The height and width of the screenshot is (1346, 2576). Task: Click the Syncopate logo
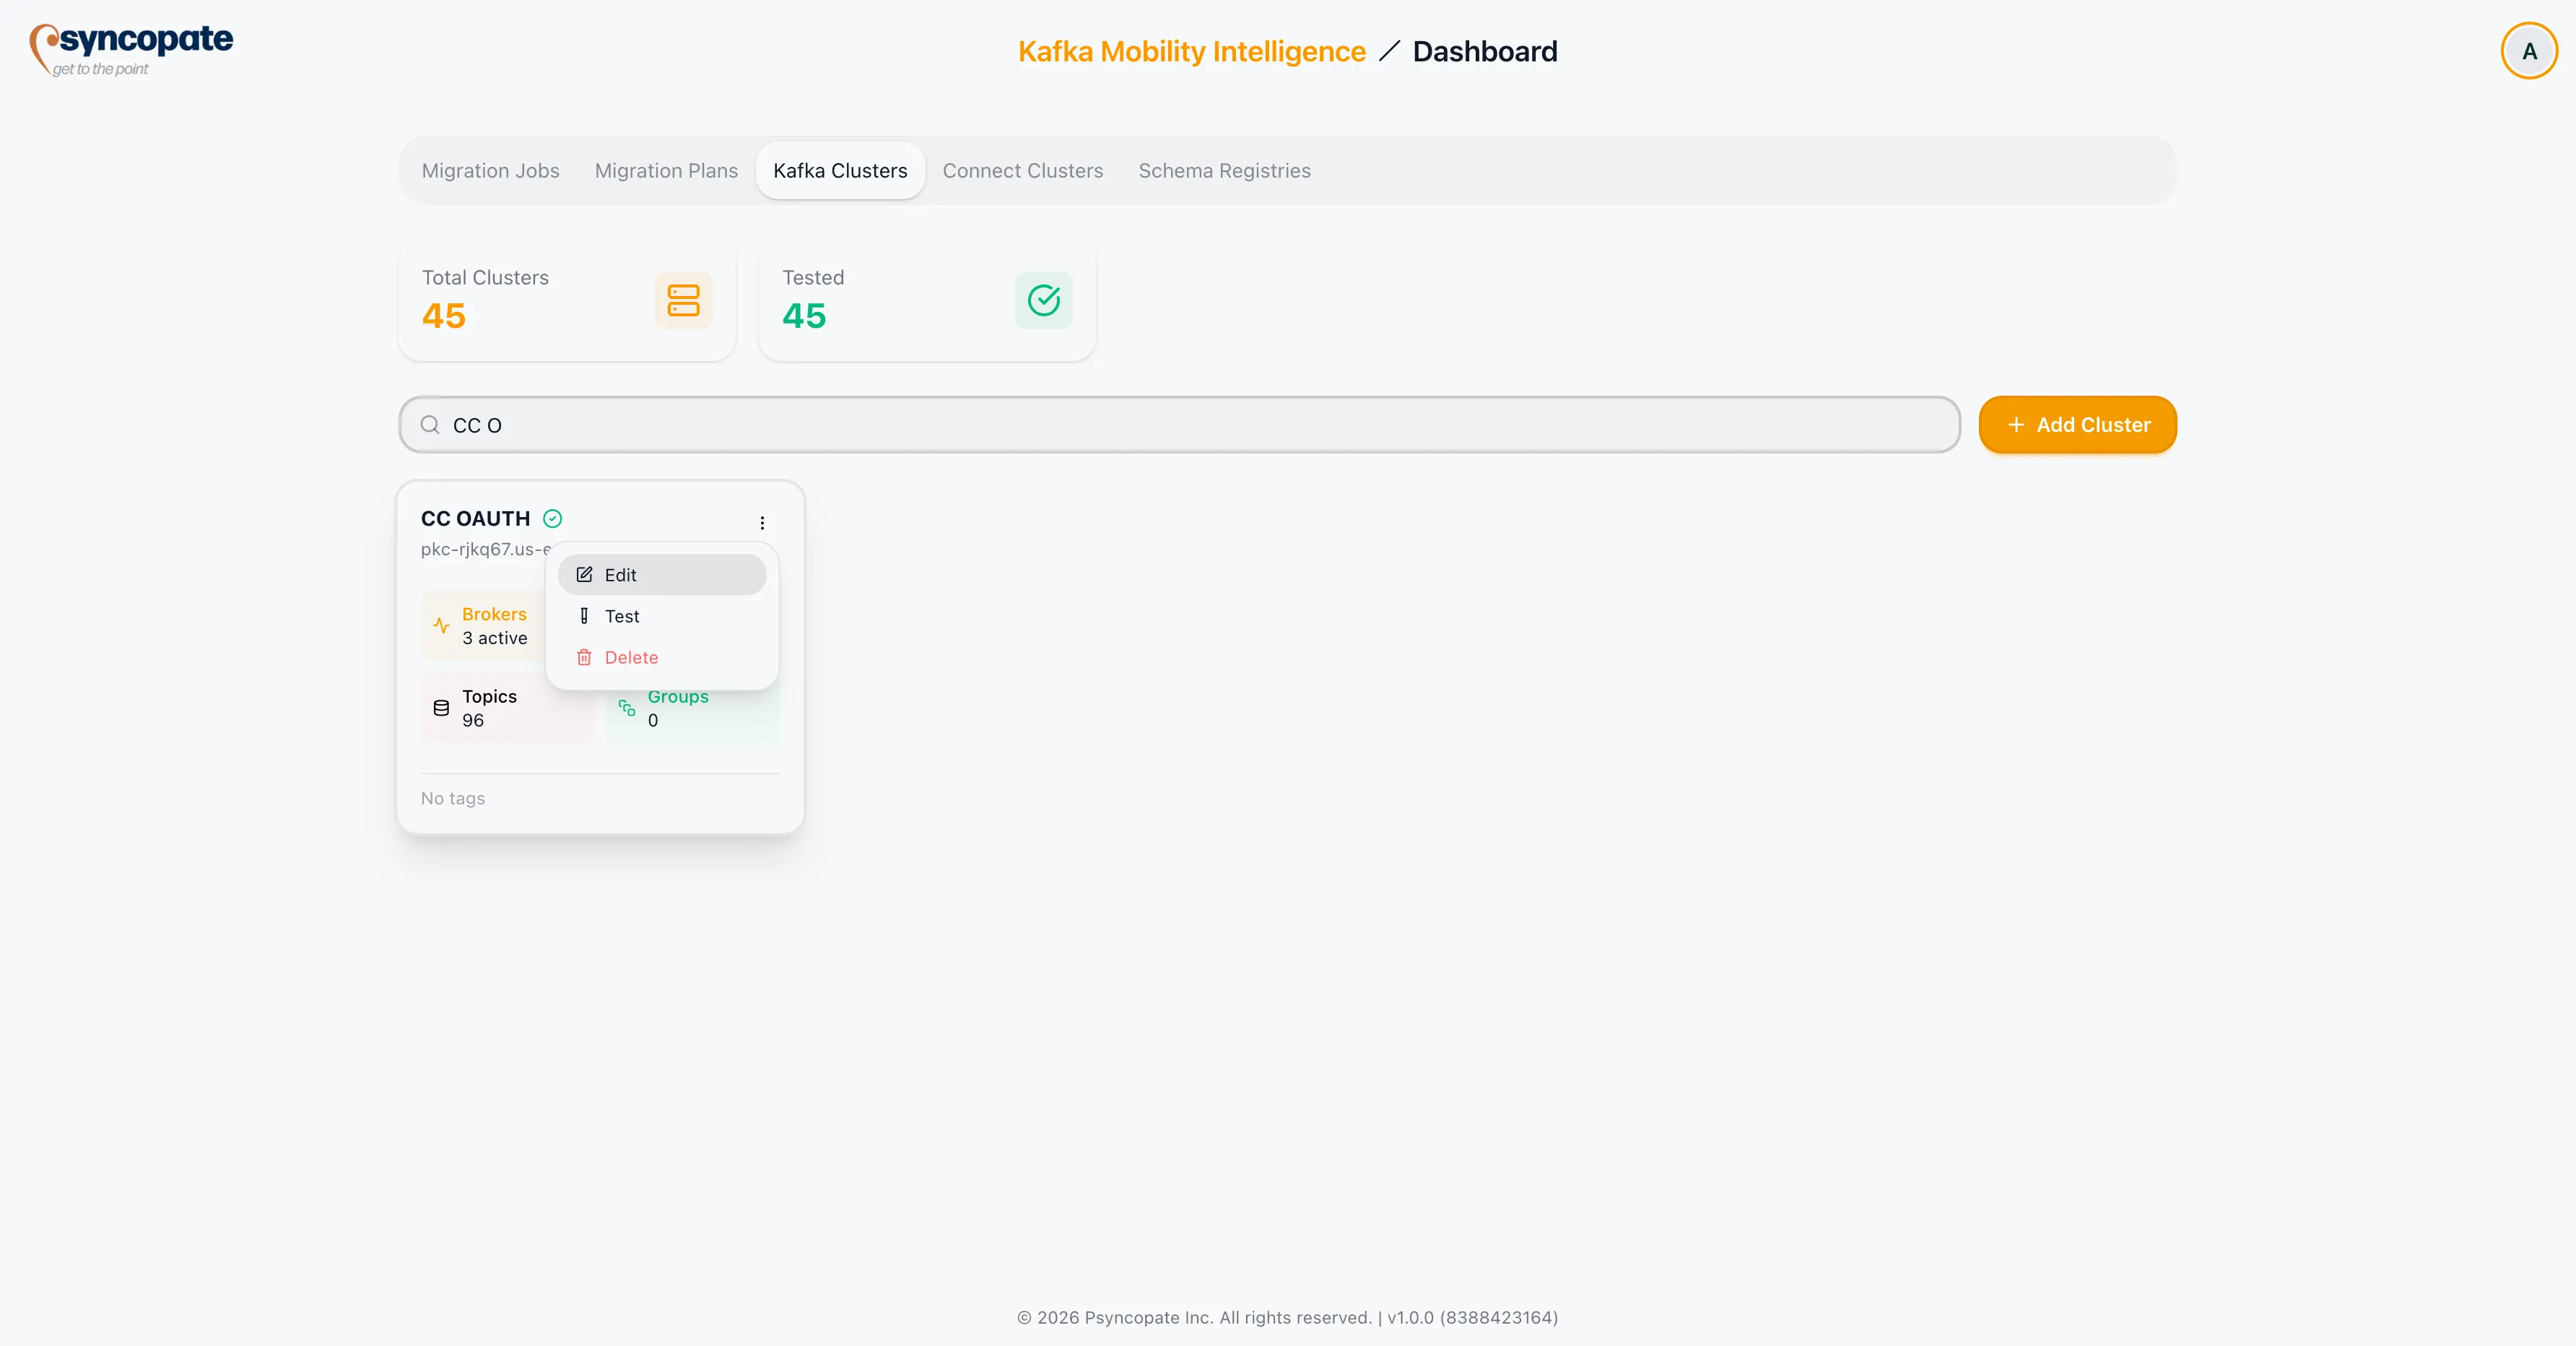click(130, 48)
